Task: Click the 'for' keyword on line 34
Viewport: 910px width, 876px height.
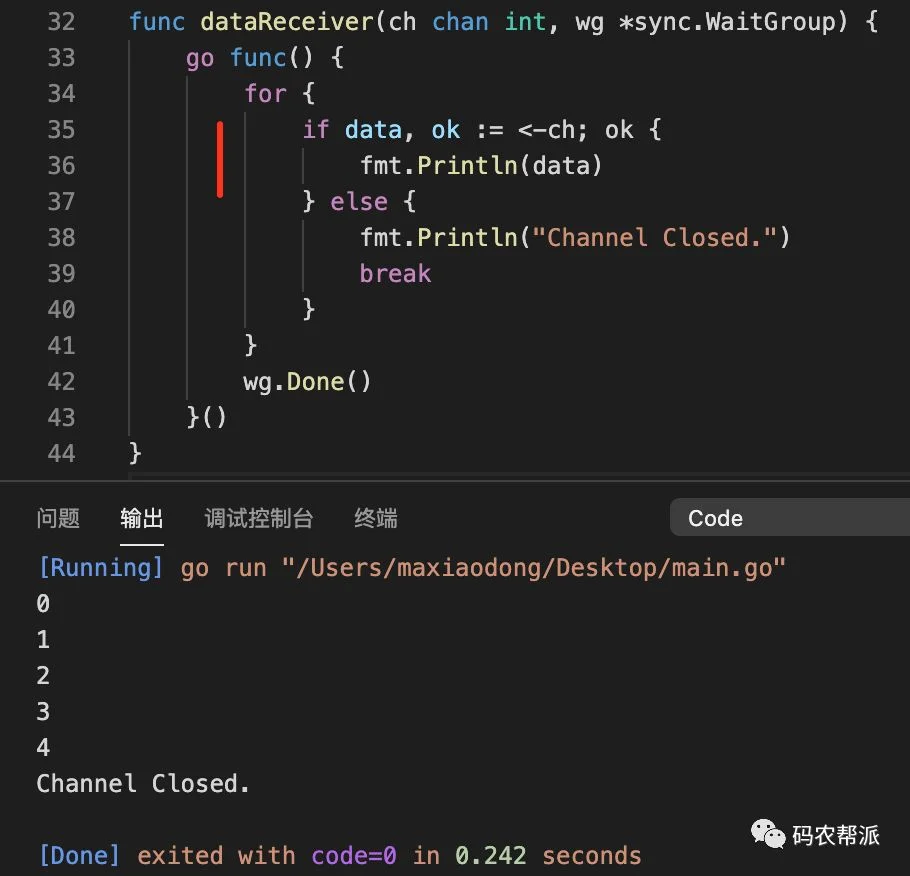Action: point(265,93)
